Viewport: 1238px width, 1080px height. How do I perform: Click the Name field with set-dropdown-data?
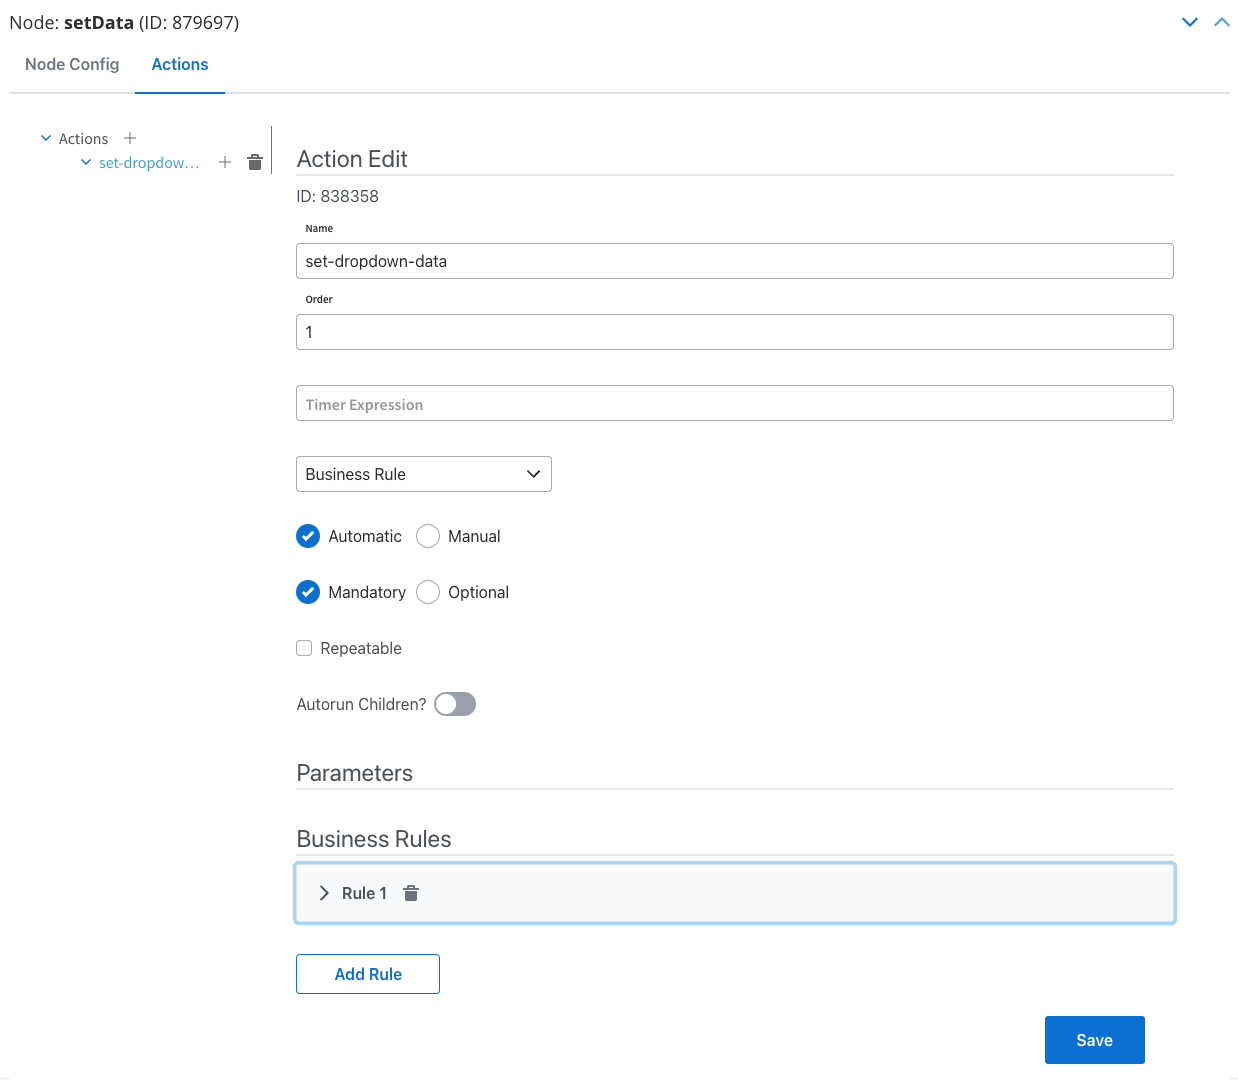[735, 261]
